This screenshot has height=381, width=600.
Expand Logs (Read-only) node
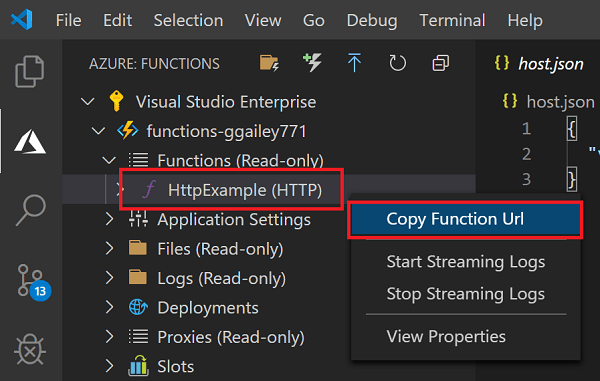(109, 278)
